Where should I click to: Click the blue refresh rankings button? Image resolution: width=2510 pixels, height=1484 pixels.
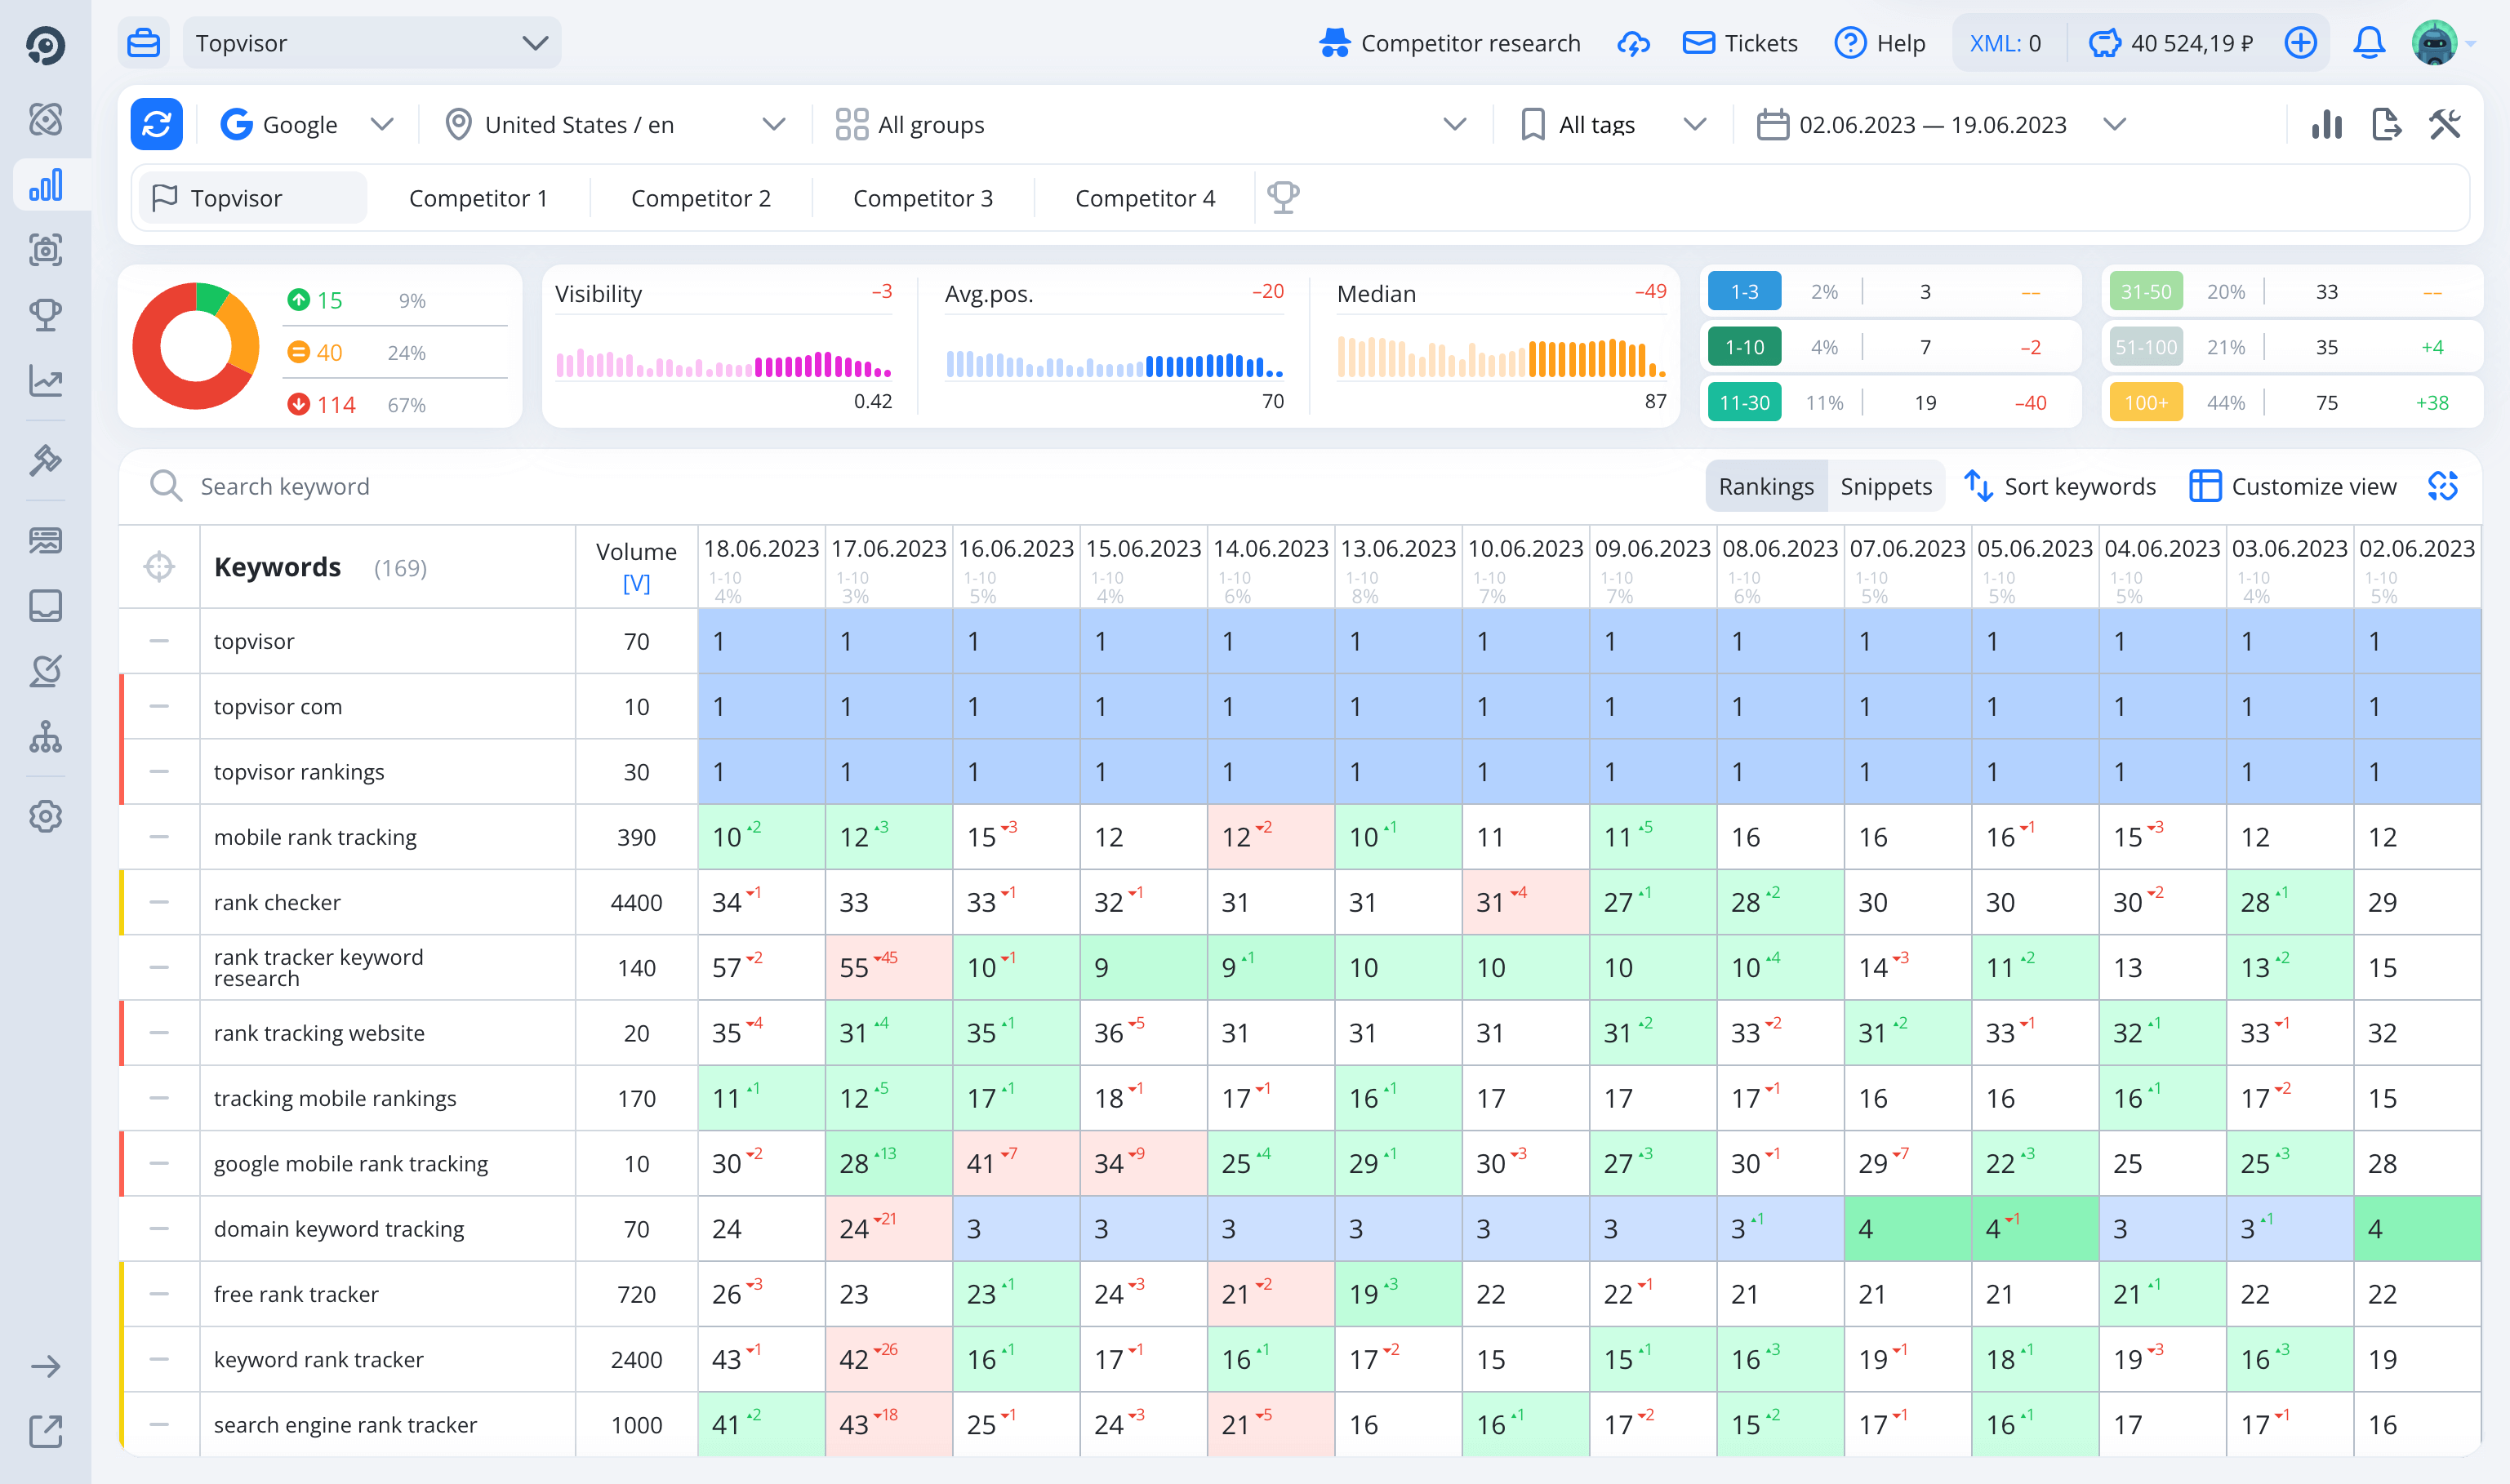click(x=156, y=125)
